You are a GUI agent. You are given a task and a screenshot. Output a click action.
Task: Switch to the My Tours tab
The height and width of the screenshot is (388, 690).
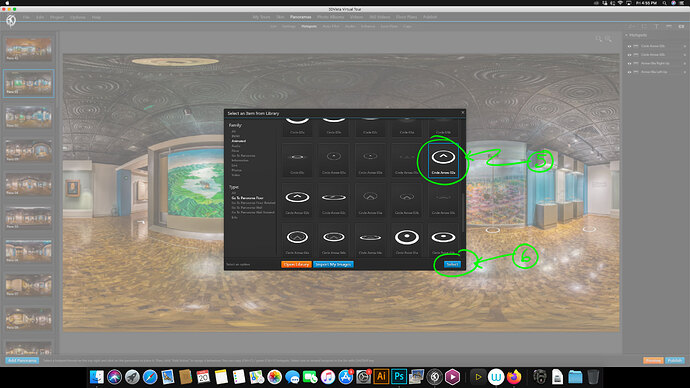(261, 17)
